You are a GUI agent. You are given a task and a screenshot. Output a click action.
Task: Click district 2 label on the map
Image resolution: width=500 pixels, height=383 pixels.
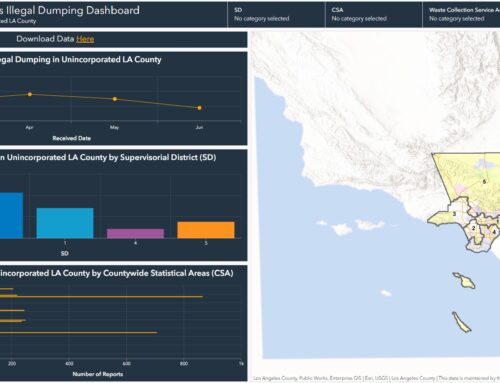(473, 228)
